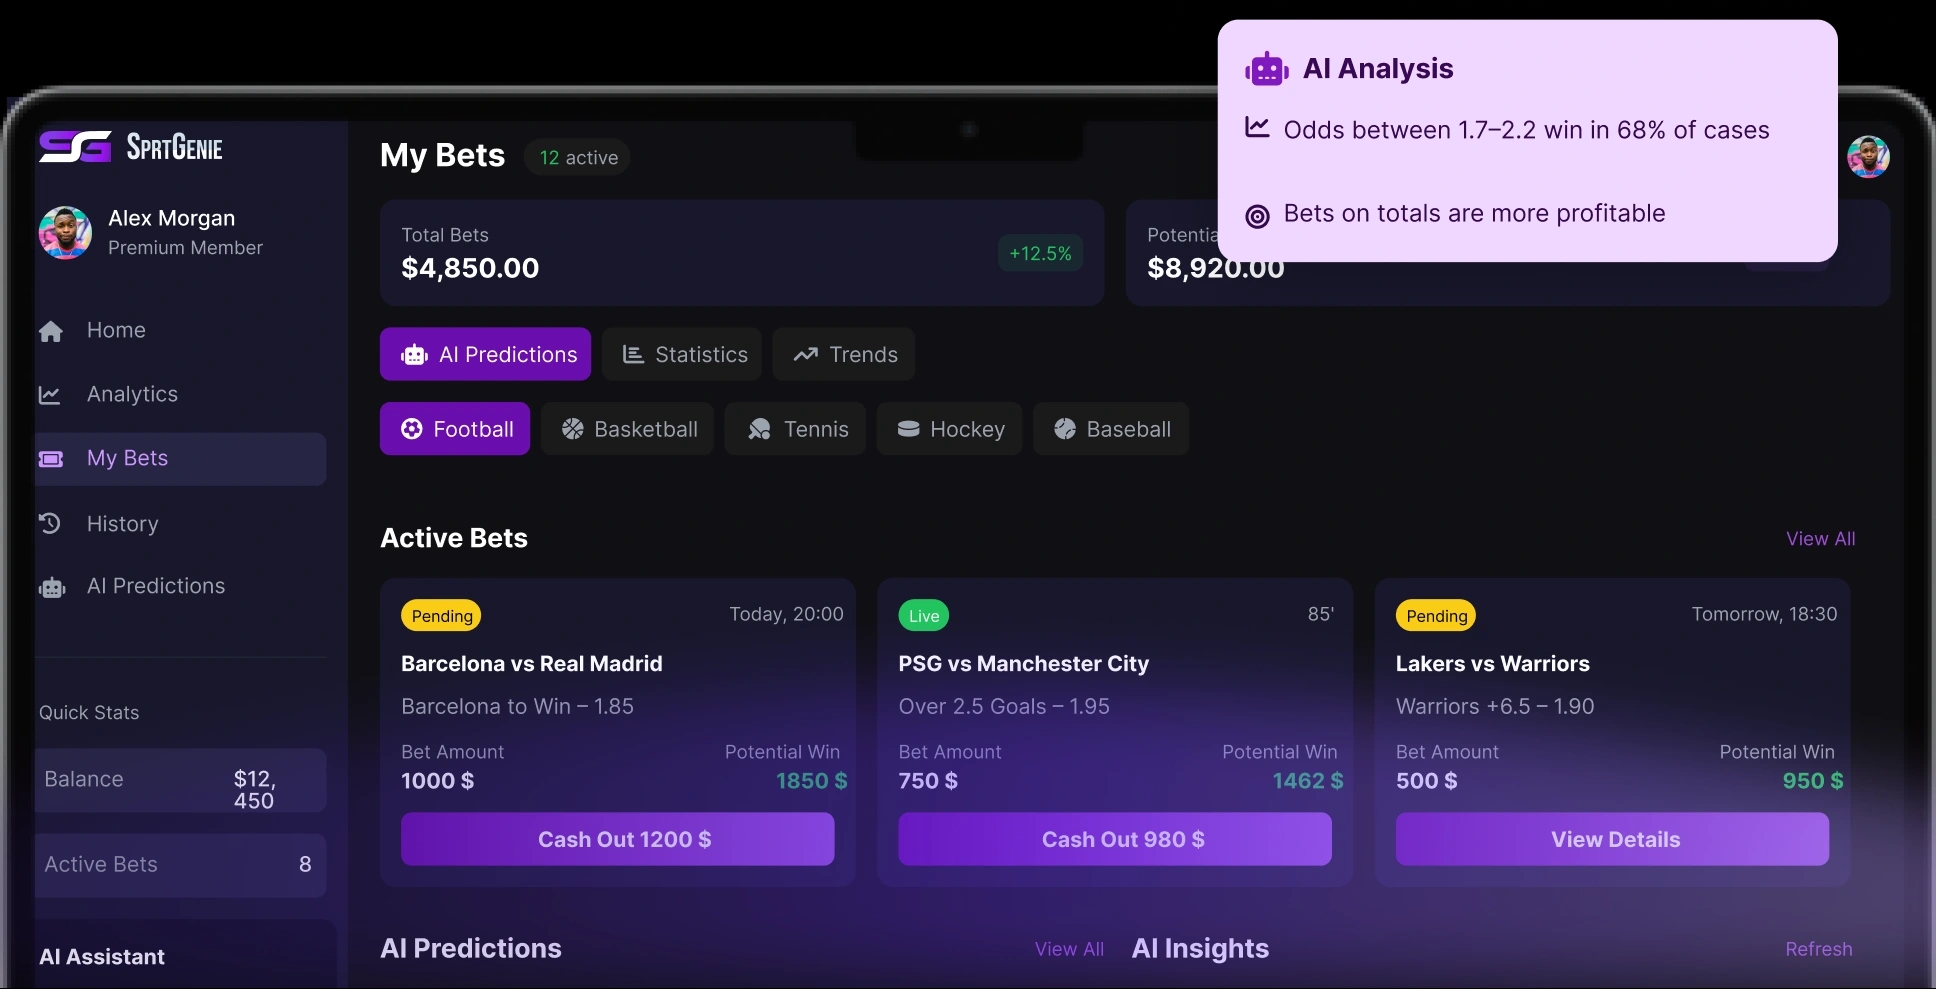Click View All next to Active Bets
Screen dimensions: 1936x989
pos(1820,539)
